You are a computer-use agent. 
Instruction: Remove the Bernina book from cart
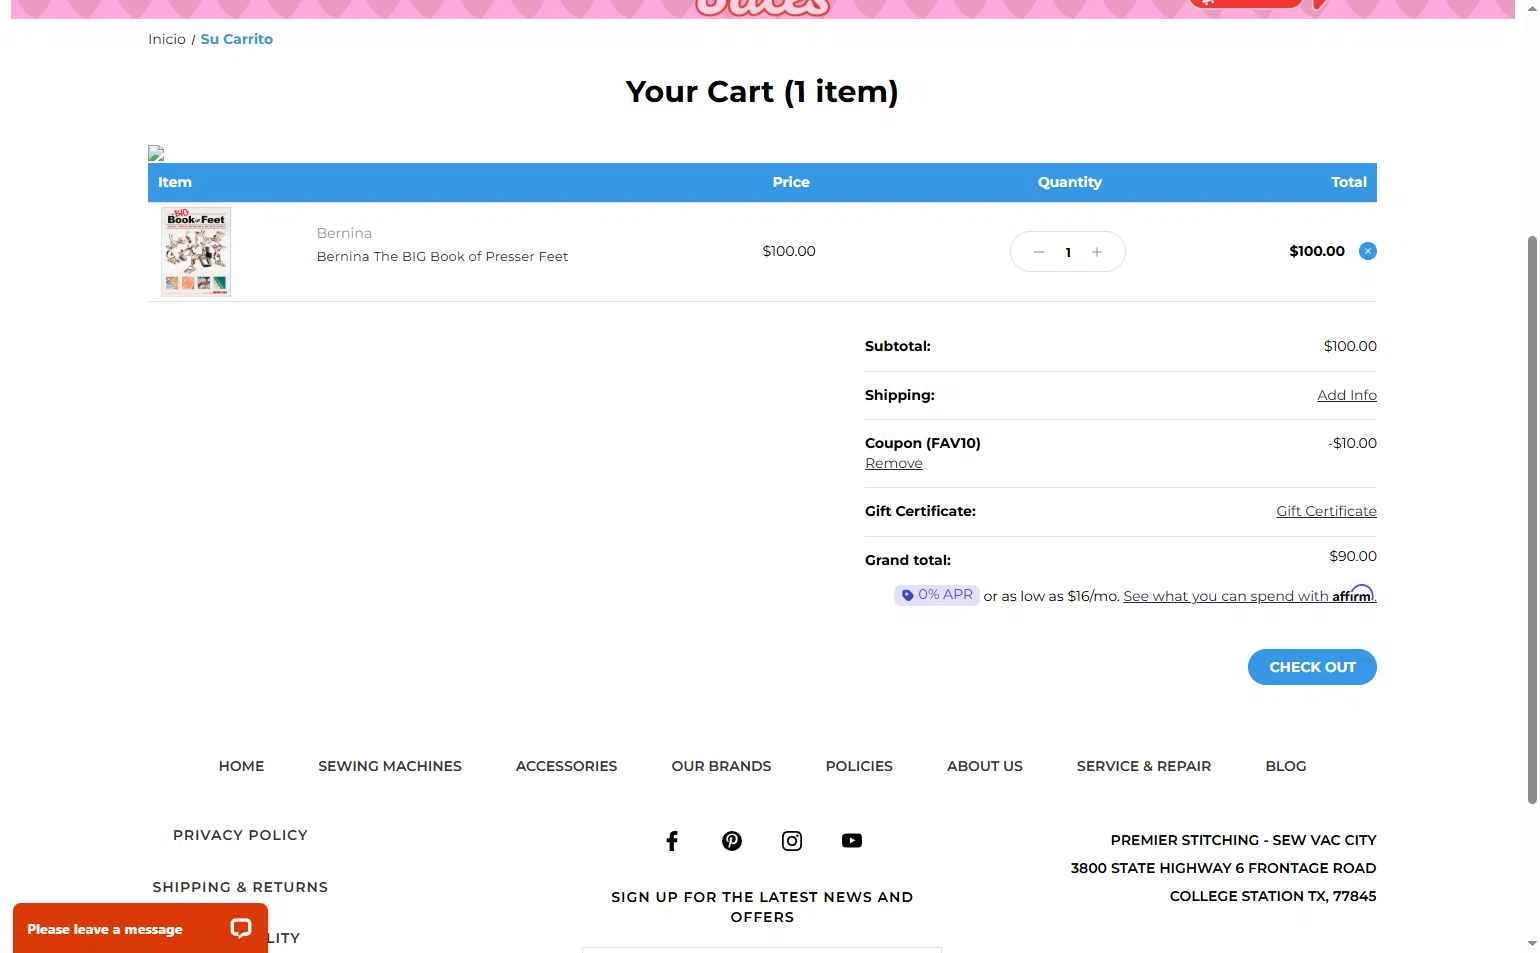(x=1368, y=251)
